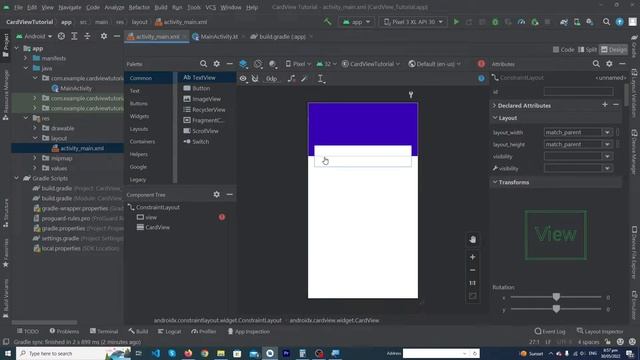Screen dimensions: 640x360
Task: Open the Event Log
Action: point(550,331)
